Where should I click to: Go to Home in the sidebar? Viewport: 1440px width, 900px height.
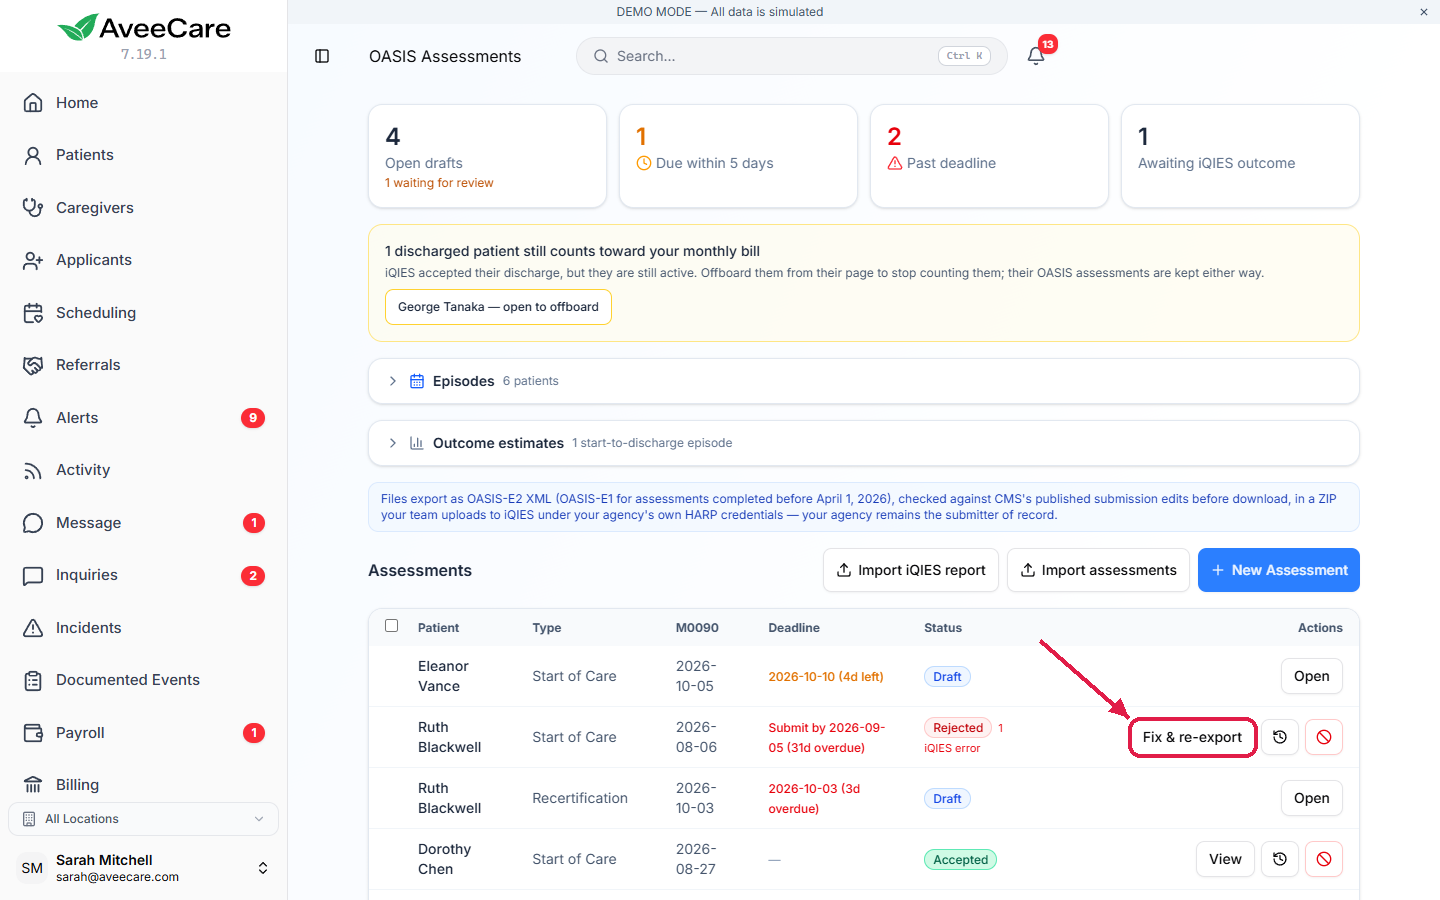[x=143, y=103]
